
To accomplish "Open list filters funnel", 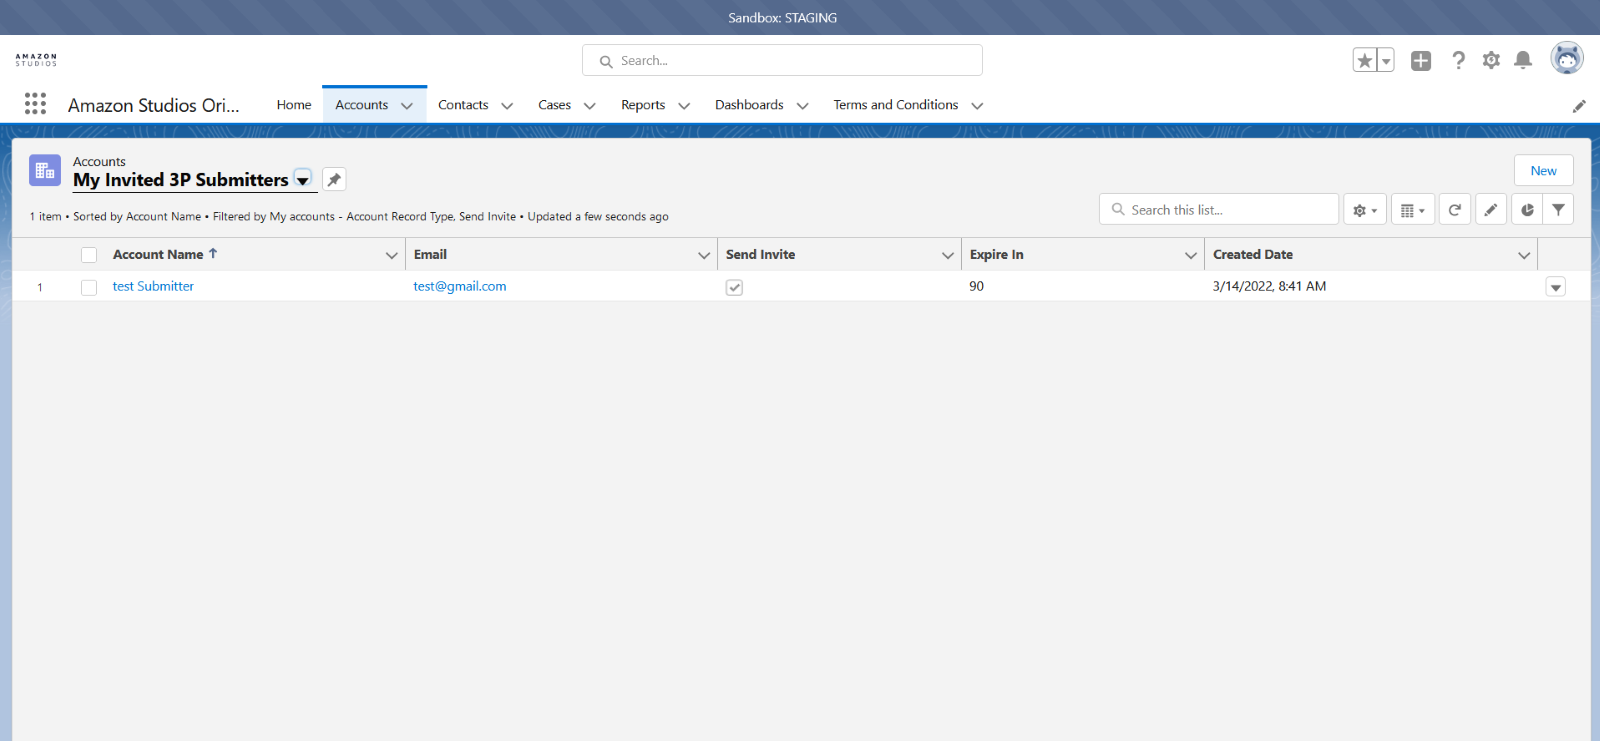I will 1558,210.
